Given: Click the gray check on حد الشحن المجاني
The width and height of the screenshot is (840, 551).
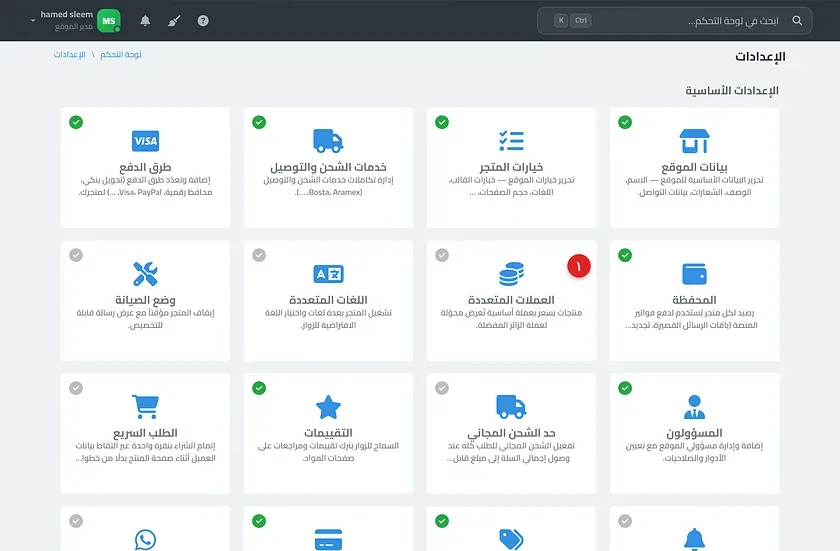Looking at the screenshot, I should click(442, 388).
